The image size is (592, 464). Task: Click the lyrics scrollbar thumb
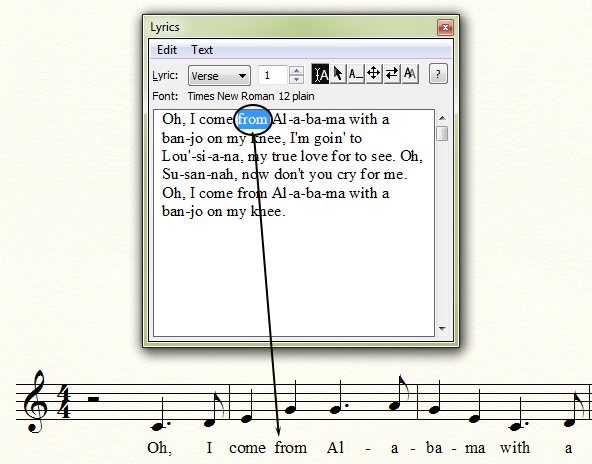pyautogui.click(x=442, y=134)
